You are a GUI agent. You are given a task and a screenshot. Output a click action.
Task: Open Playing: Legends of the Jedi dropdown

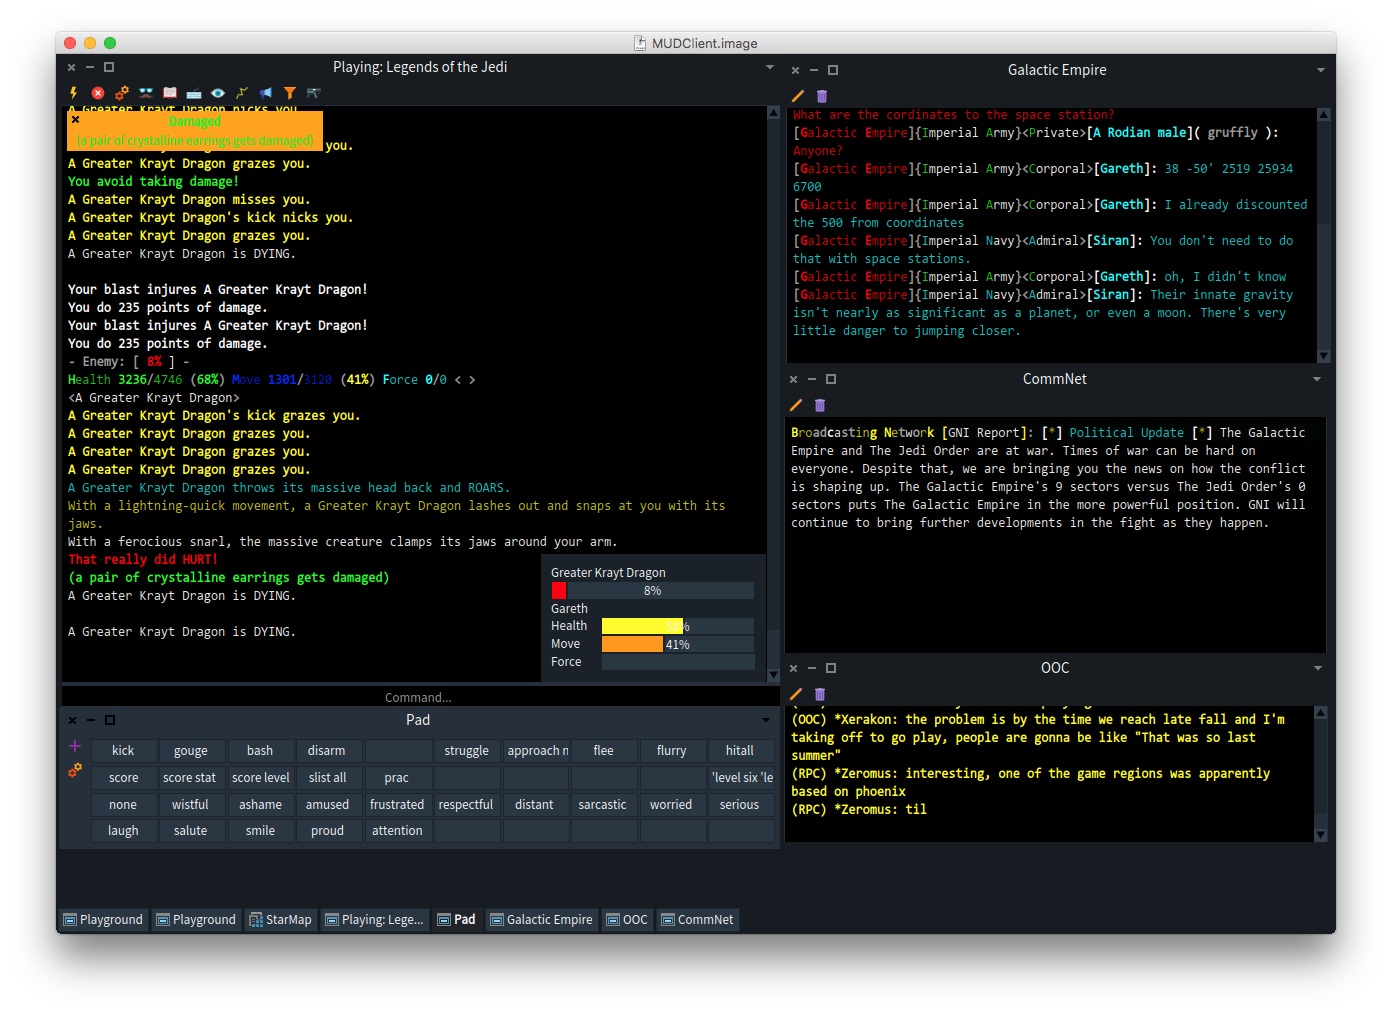[x=770, y=67]
